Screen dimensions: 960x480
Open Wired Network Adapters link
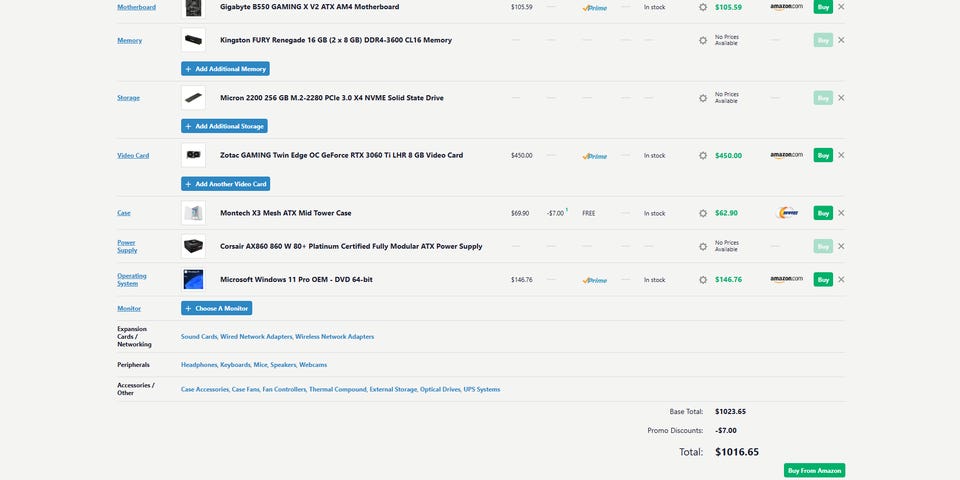click(x=256, y=337)
